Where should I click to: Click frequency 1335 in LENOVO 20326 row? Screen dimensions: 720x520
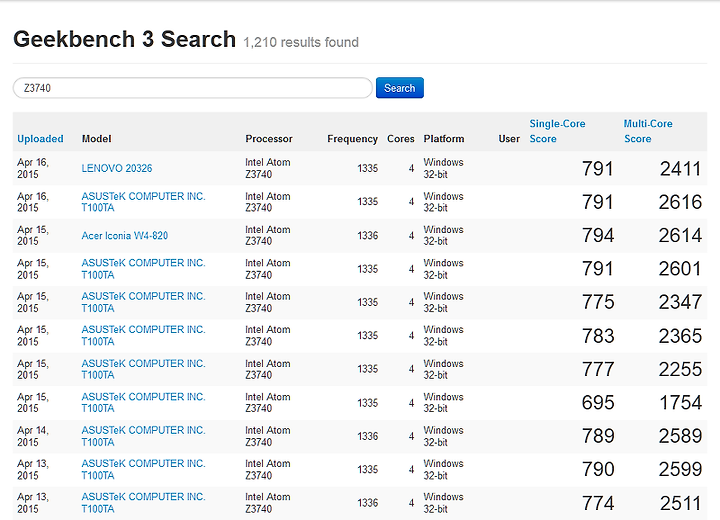[x=368, y=169]
